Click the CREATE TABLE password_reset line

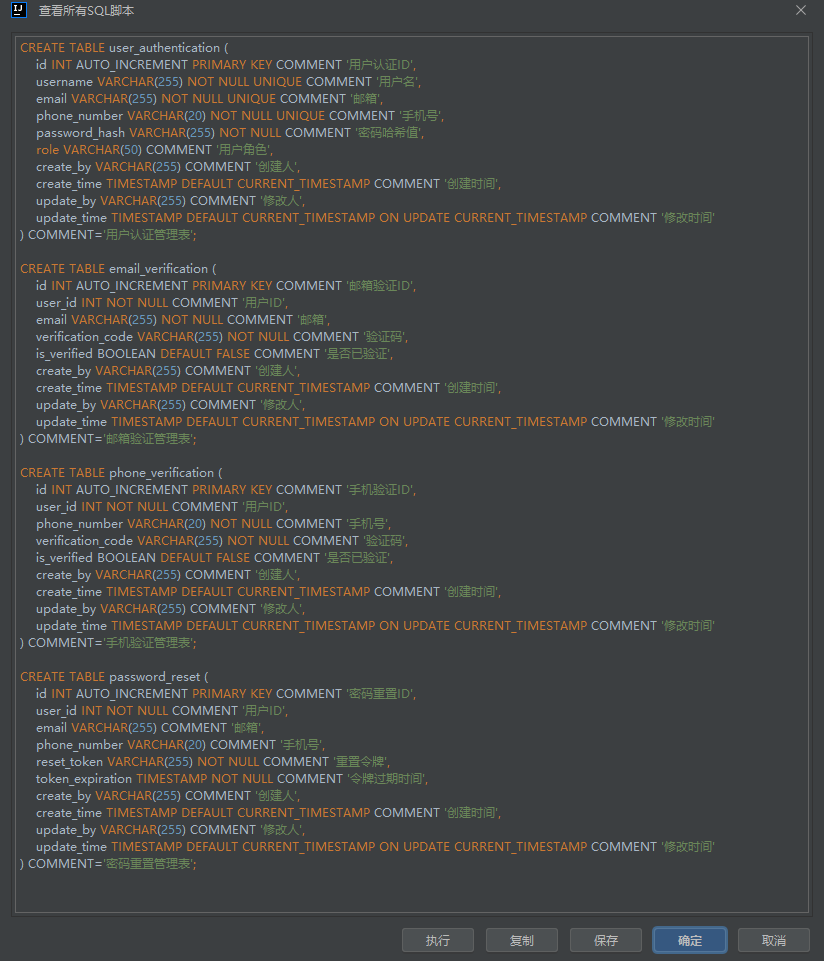[114, 676]
